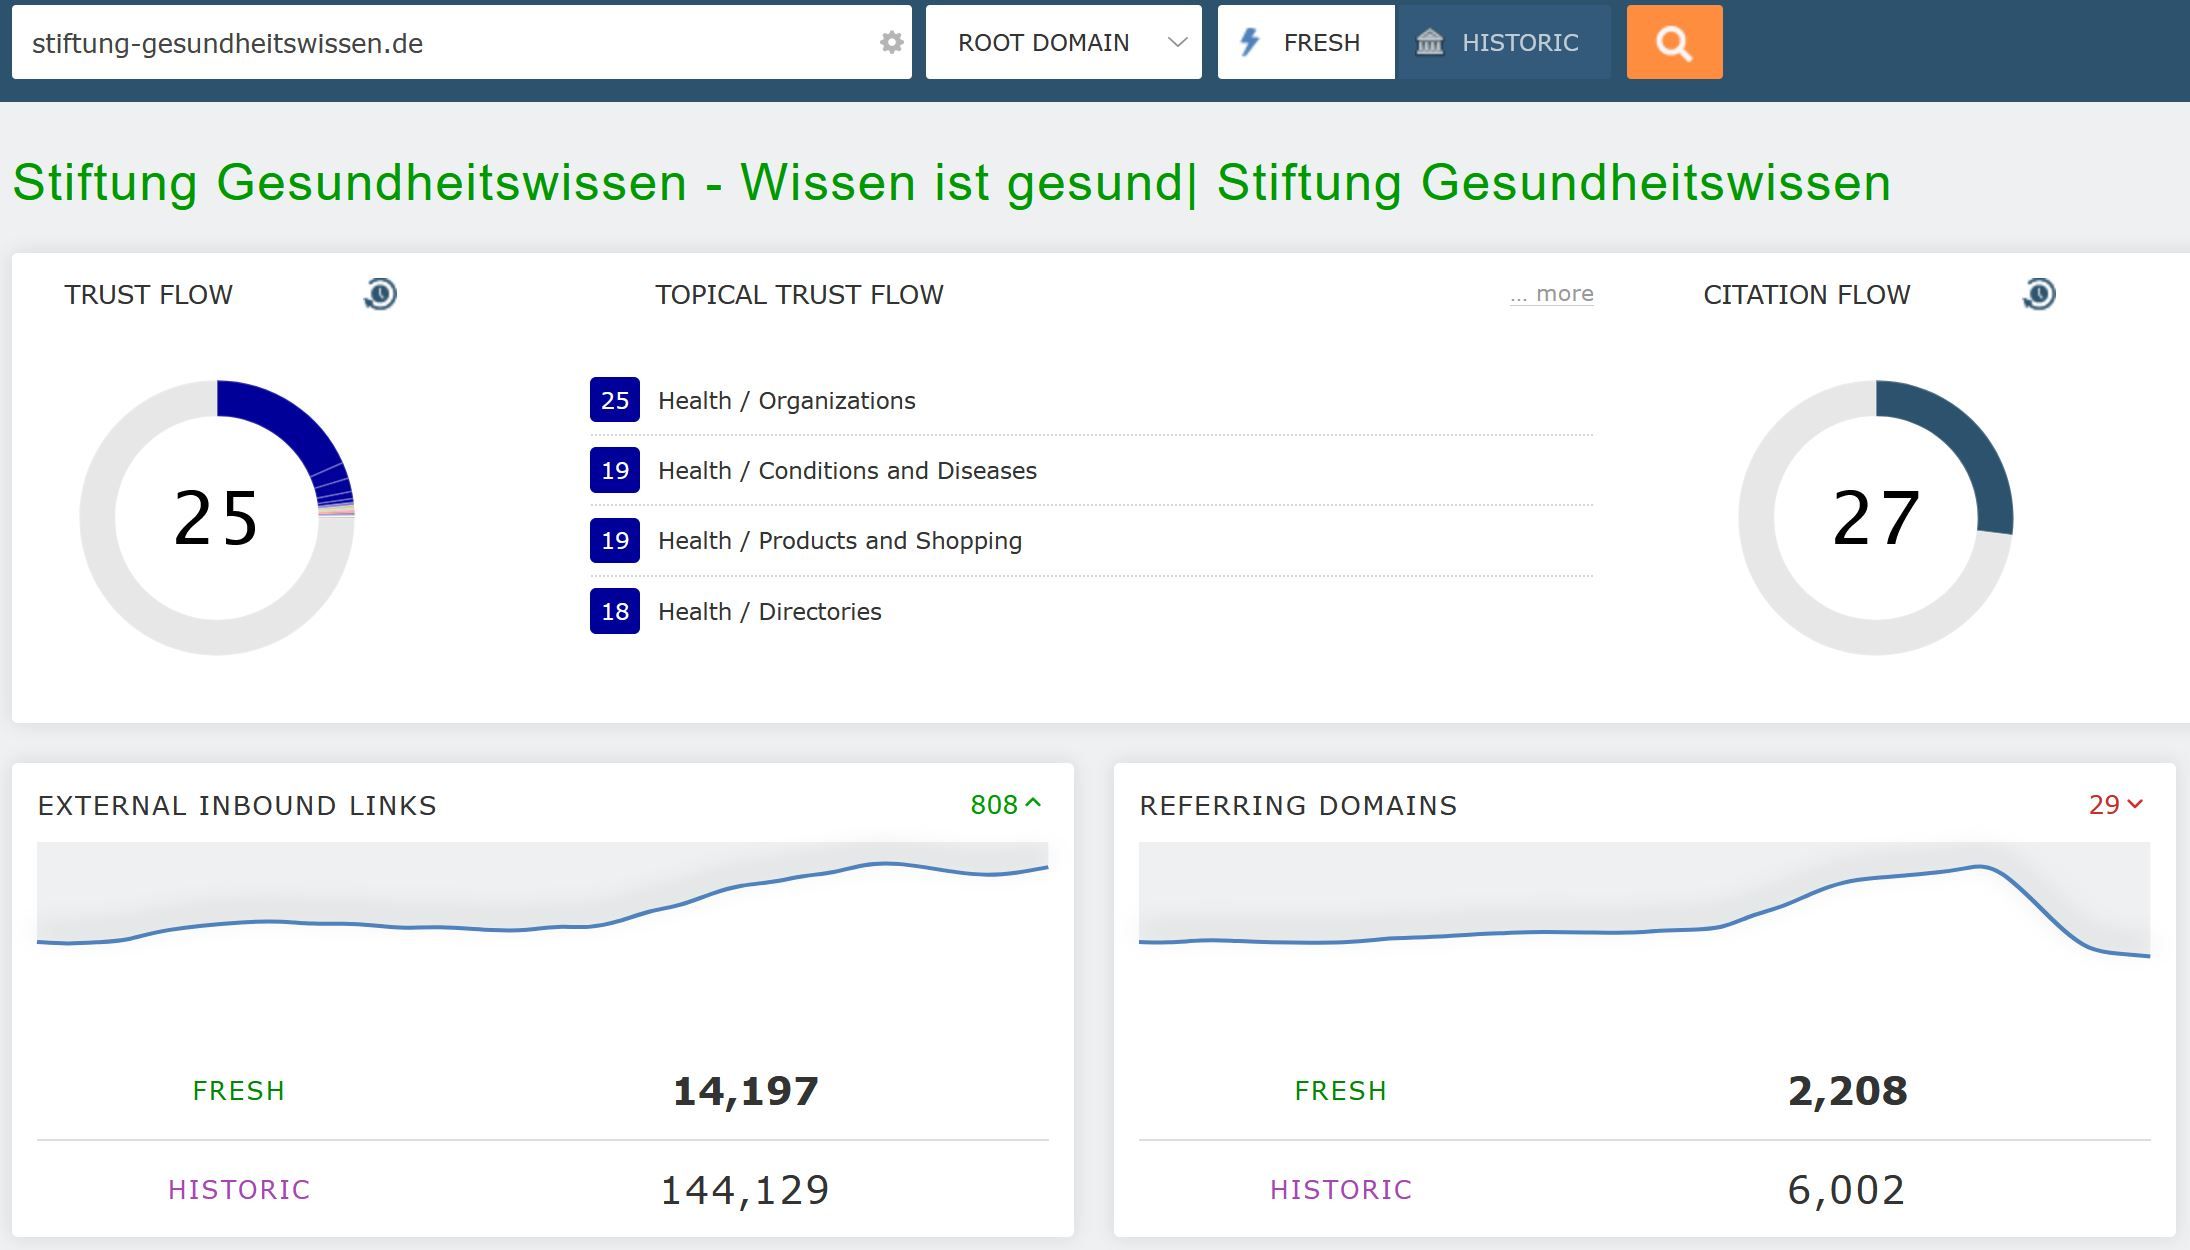Viewport: 2190px width, 1250px height.
Task: Click the green up arrow next to 808
Action: tap(1033, 803)
